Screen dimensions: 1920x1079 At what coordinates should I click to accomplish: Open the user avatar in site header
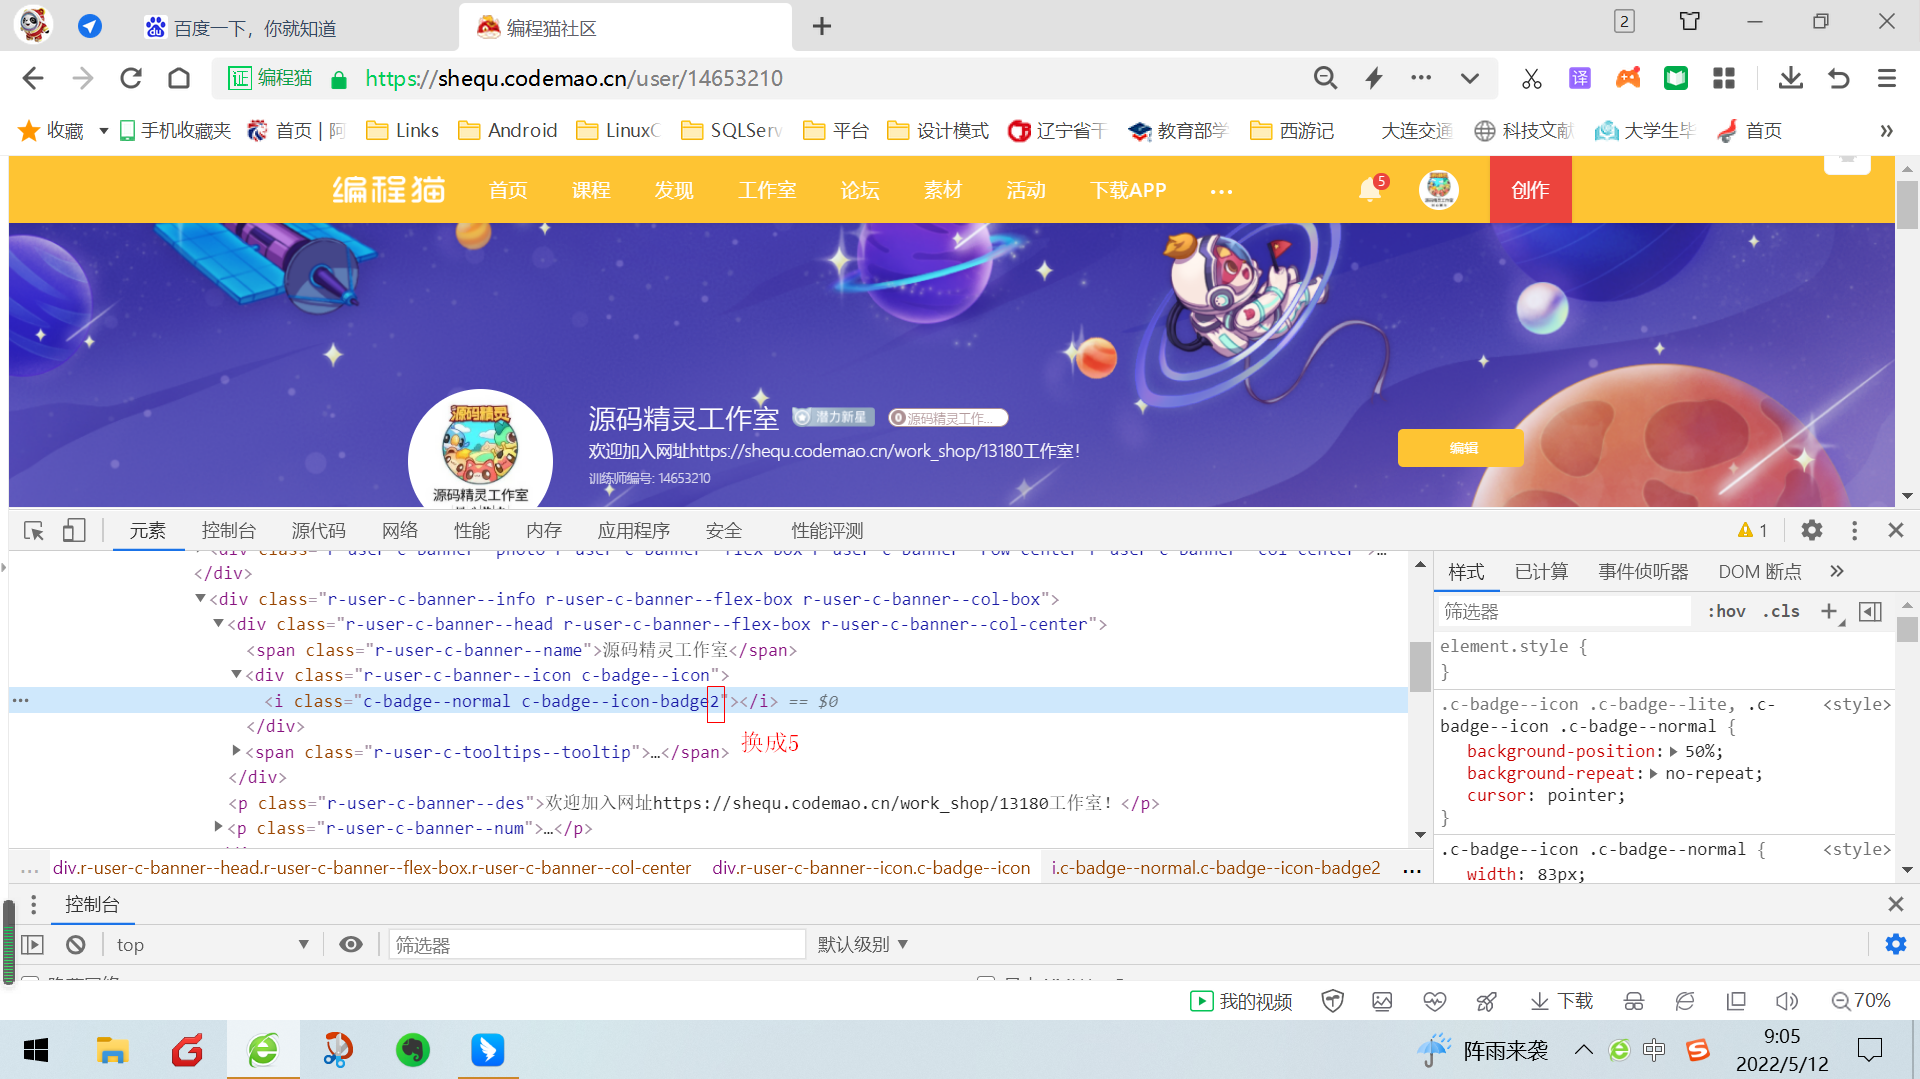(x=1439, y=189)
